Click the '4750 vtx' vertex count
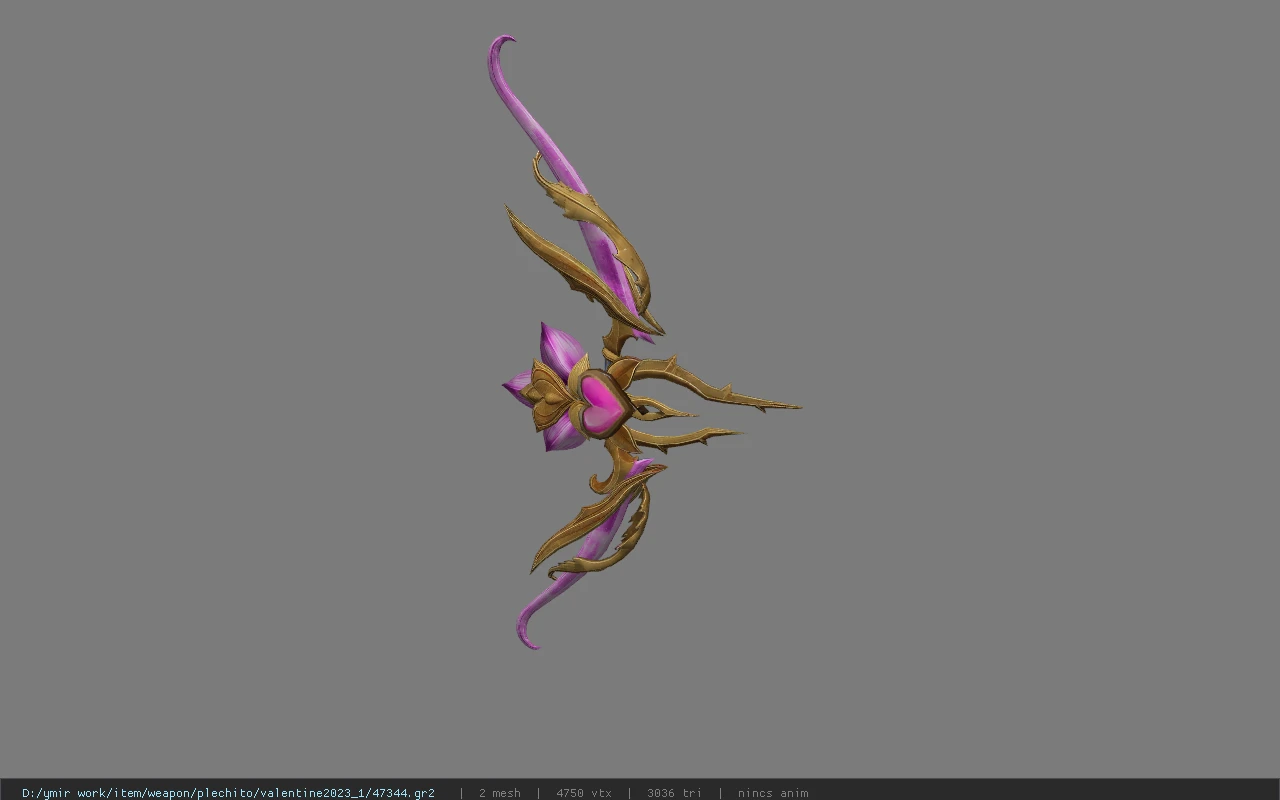The height and width of the screenshot is (800, 1280). pos(584,793)
